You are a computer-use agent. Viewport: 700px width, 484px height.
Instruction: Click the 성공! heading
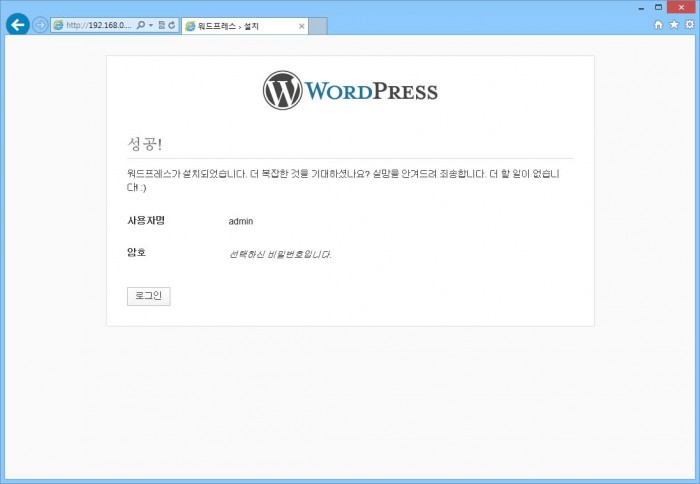145,144
